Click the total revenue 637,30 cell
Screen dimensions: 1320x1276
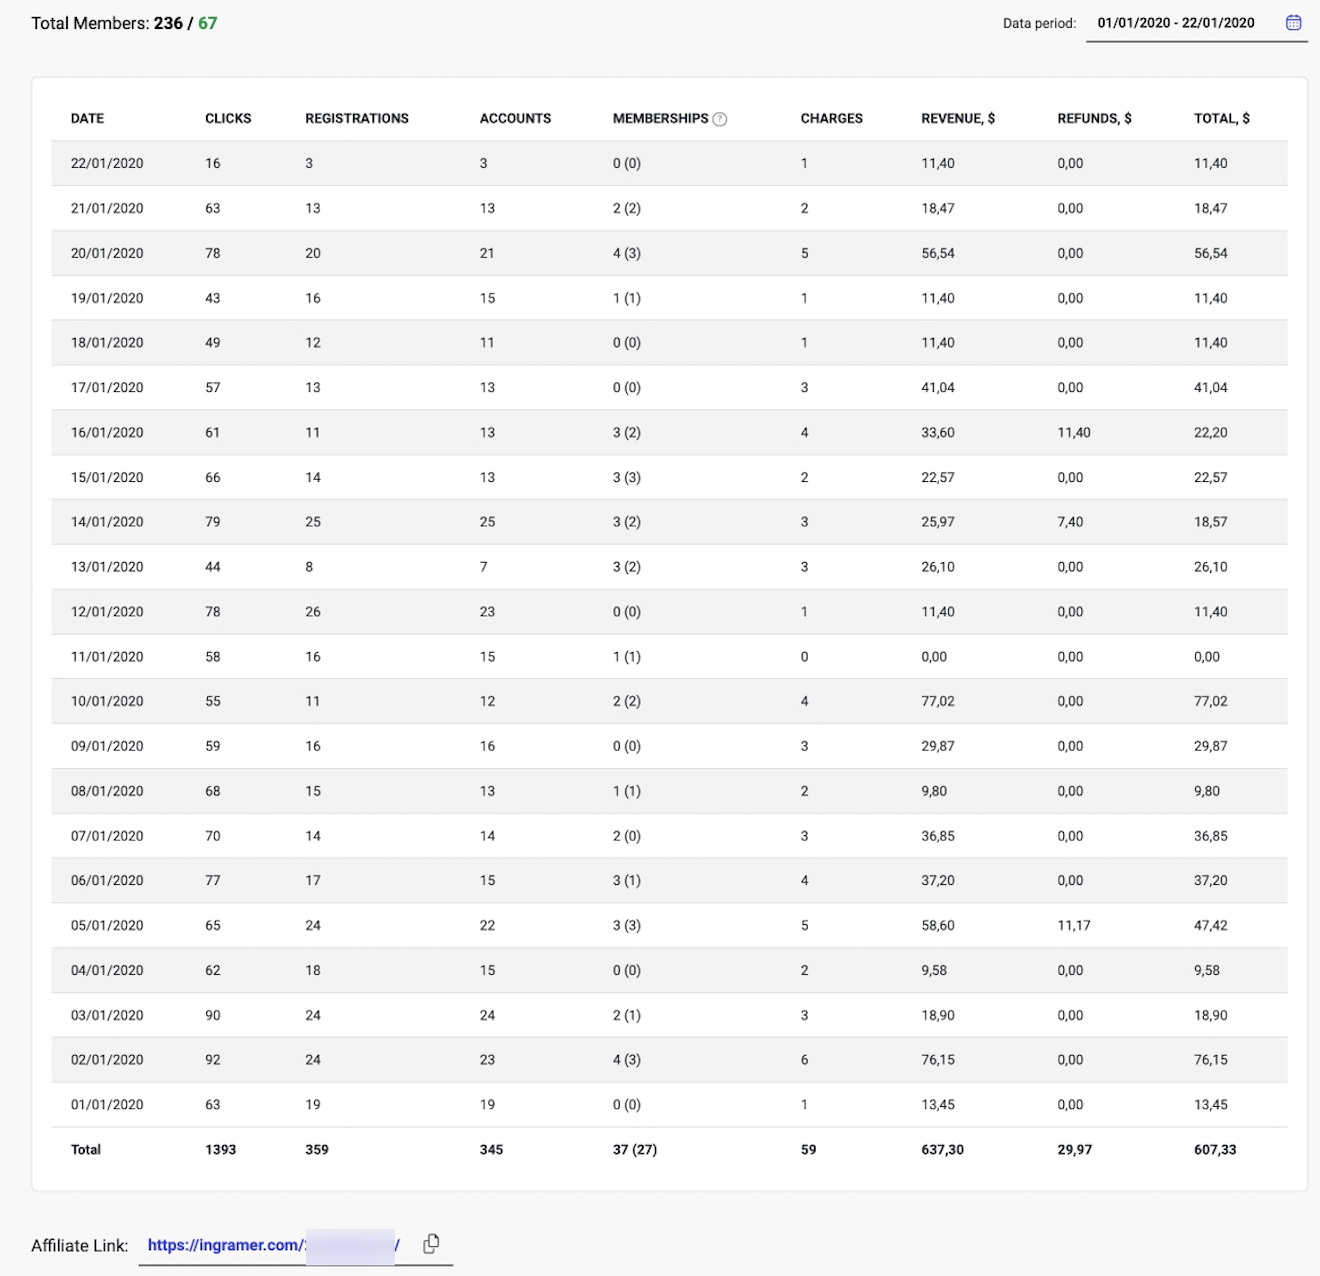[942, 1149]
